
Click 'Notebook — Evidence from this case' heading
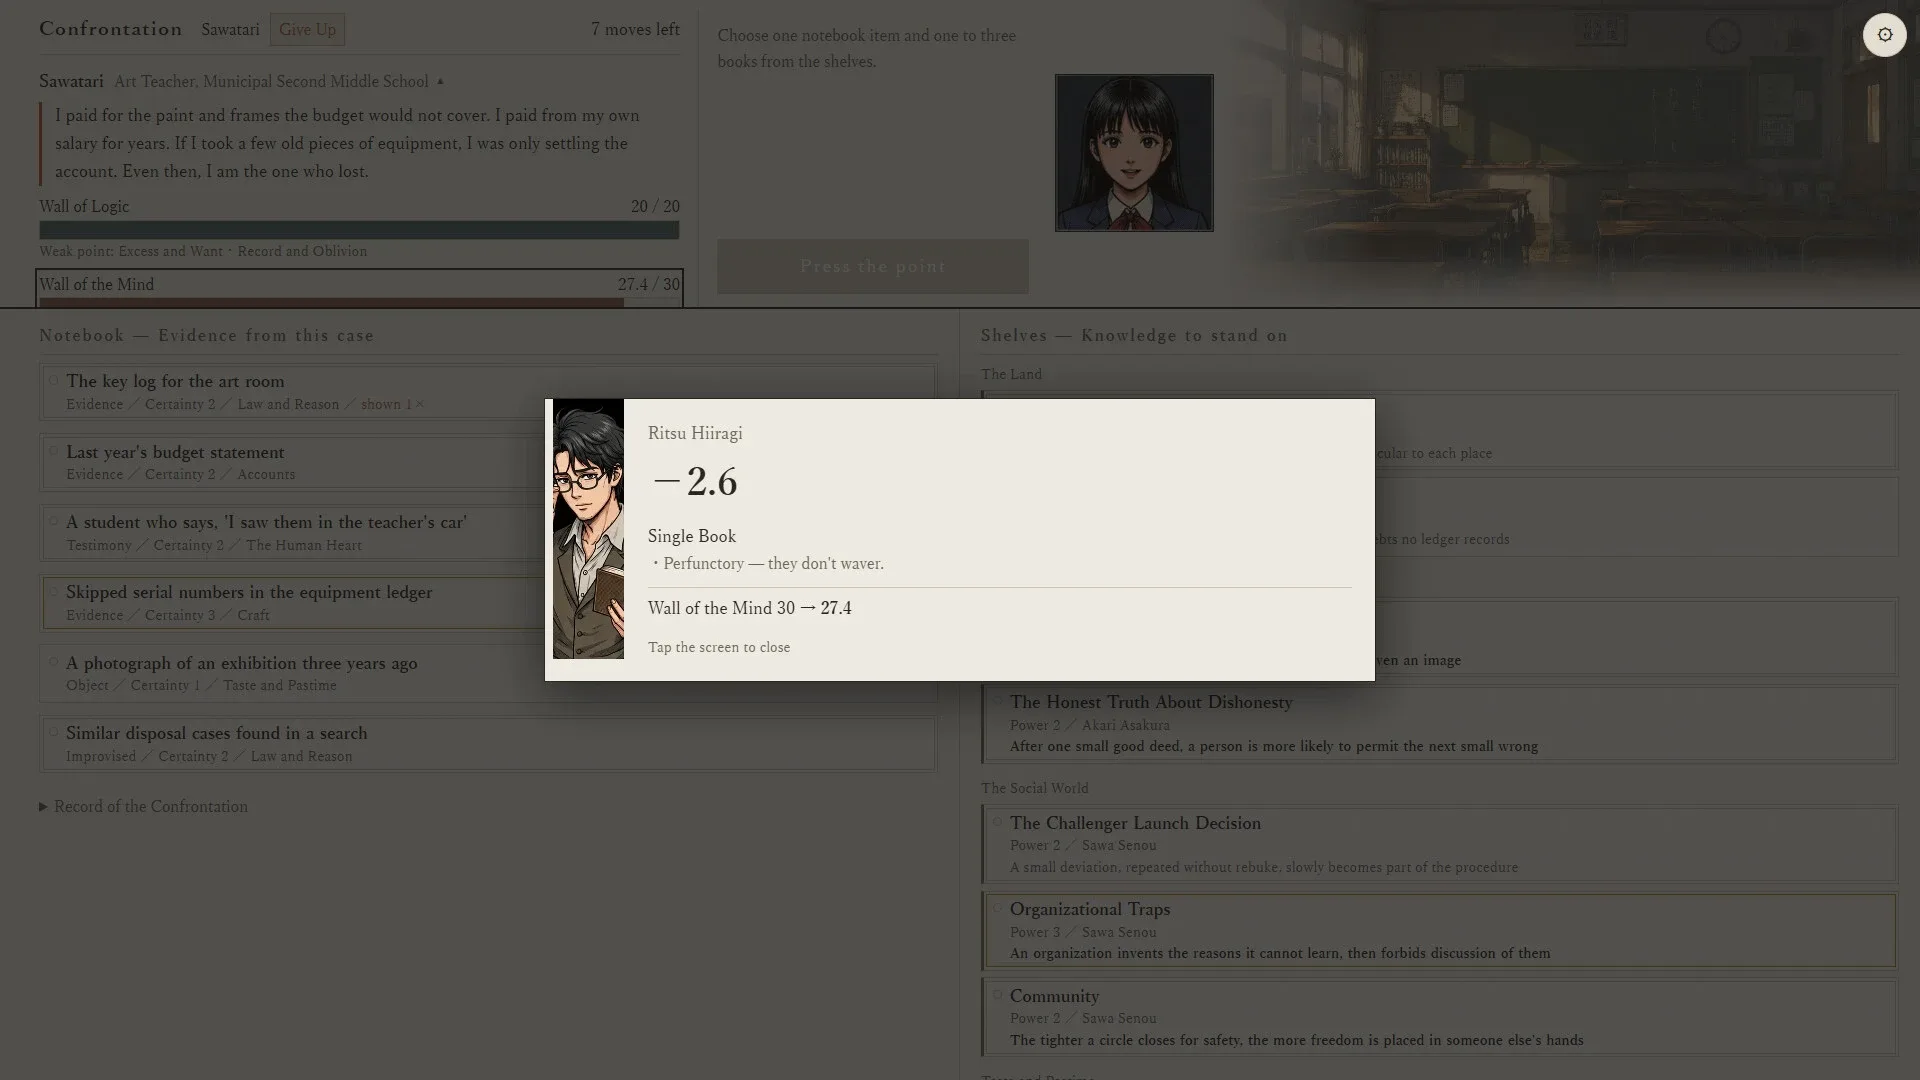coord(206,335)
